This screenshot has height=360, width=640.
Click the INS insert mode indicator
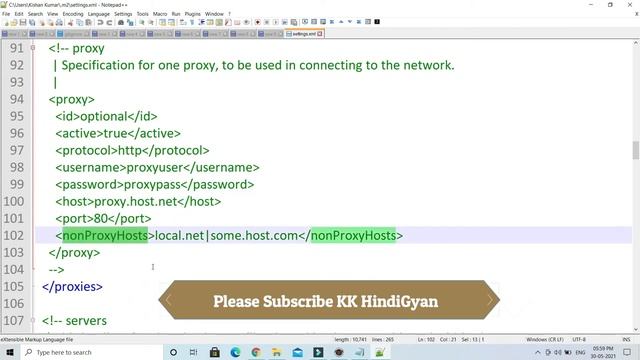pos(626,339)
